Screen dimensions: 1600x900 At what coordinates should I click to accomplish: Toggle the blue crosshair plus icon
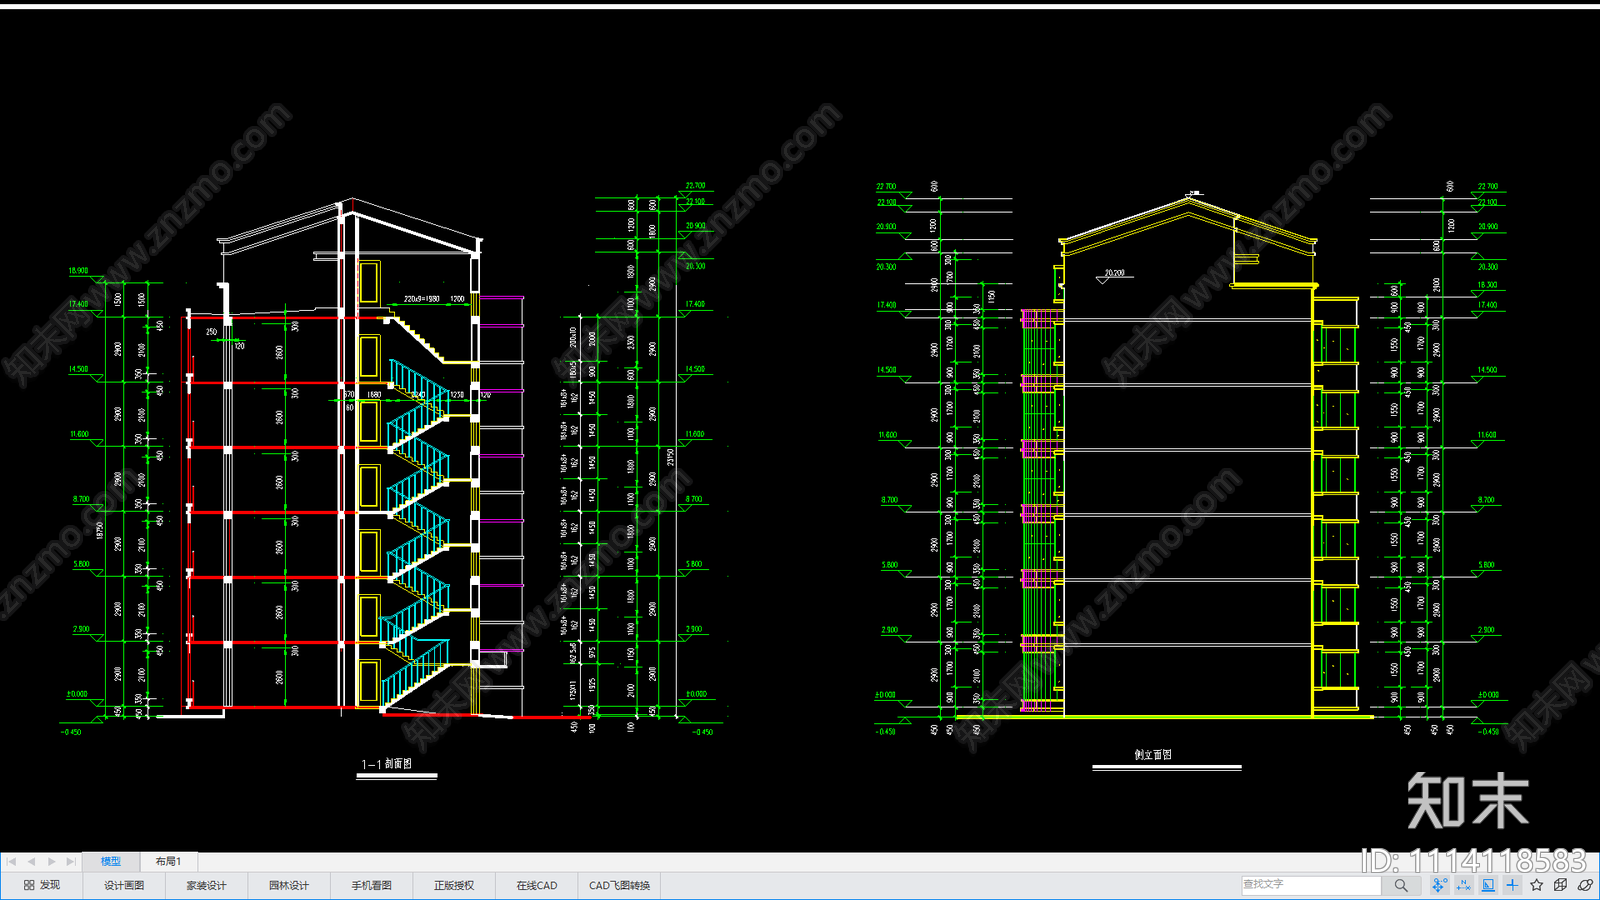[1512, 885]
